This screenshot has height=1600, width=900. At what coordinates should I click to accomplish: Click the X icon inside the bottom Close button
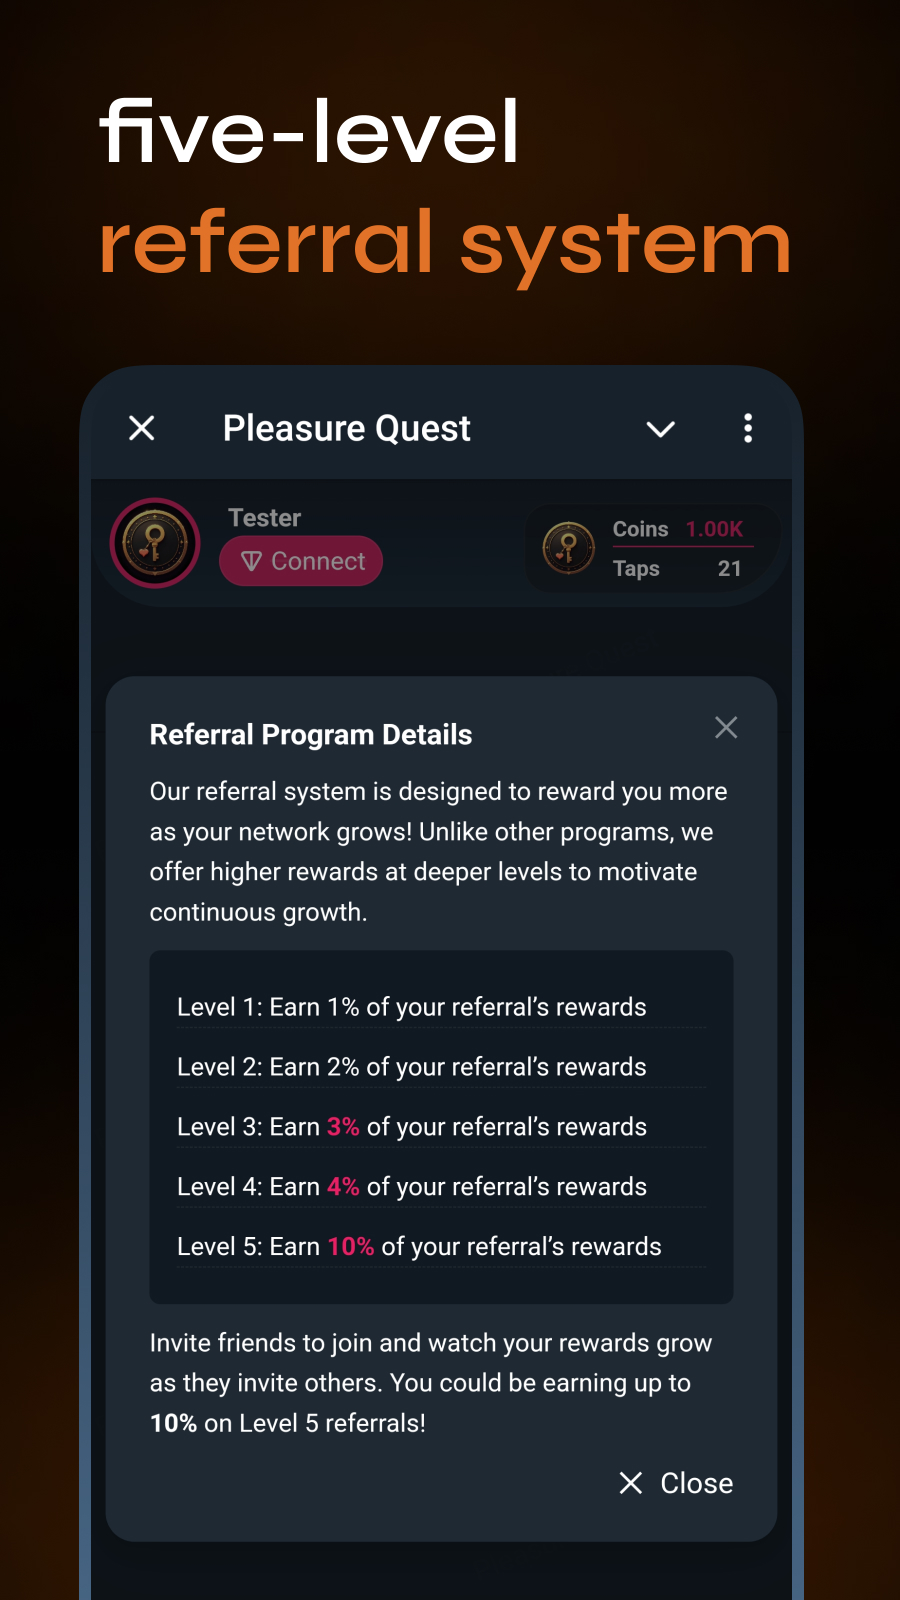630,1484
